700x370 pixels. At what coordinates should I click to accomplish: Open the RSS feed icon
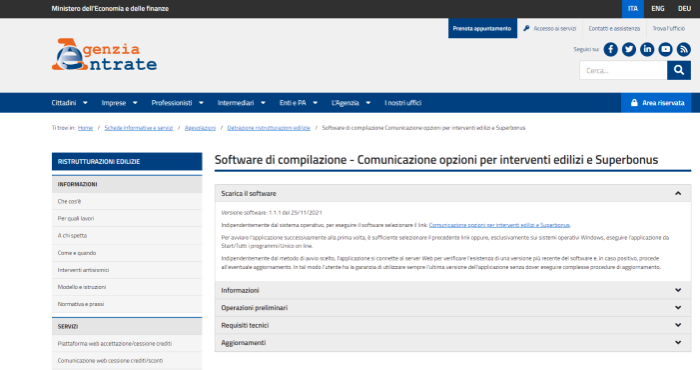tap(683, 49)
